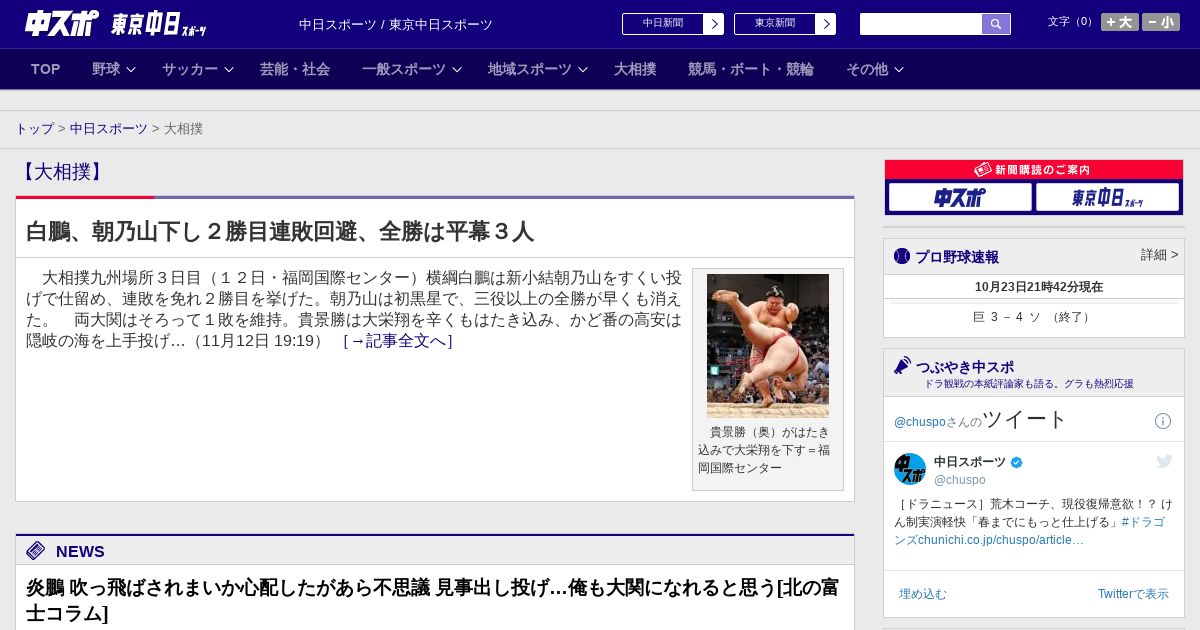Expand the サッカー dropdown chevron
The image size is (1200, 630).
point(229,70)
